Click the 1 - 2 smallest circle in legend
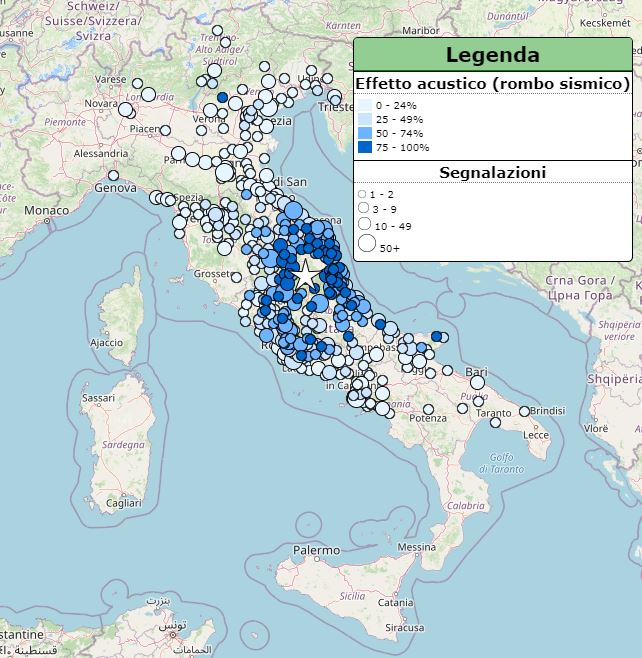The width and height of the screenshot is (642, 658). tap(362, 193)
